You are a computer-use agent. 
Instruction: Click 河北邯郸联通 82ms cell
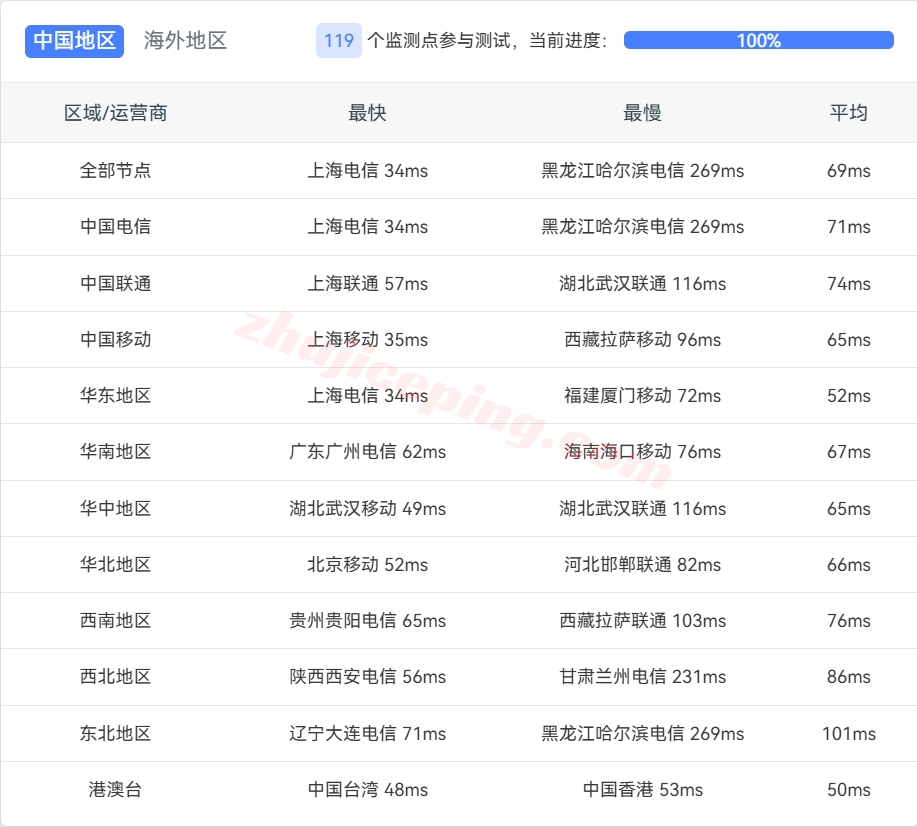(642, 565)
